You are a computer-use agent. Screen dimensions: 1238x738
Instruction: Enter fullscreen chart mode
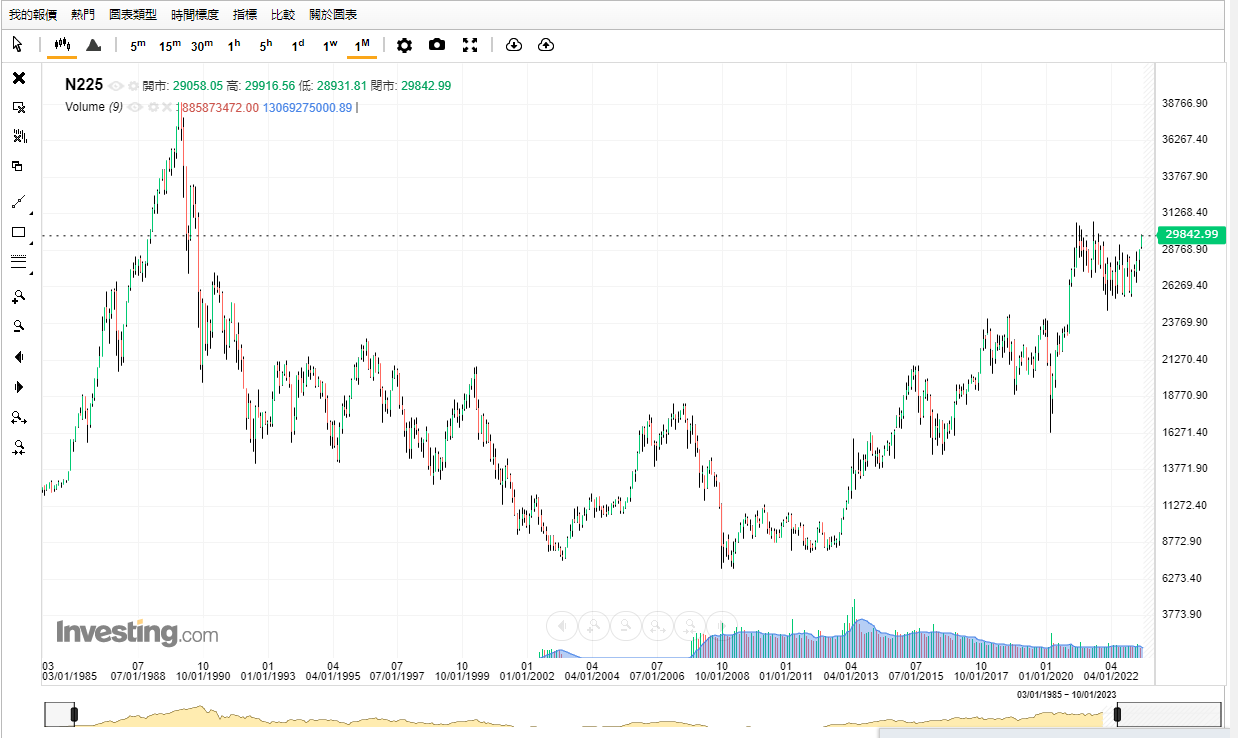click(x=470, y=44)
